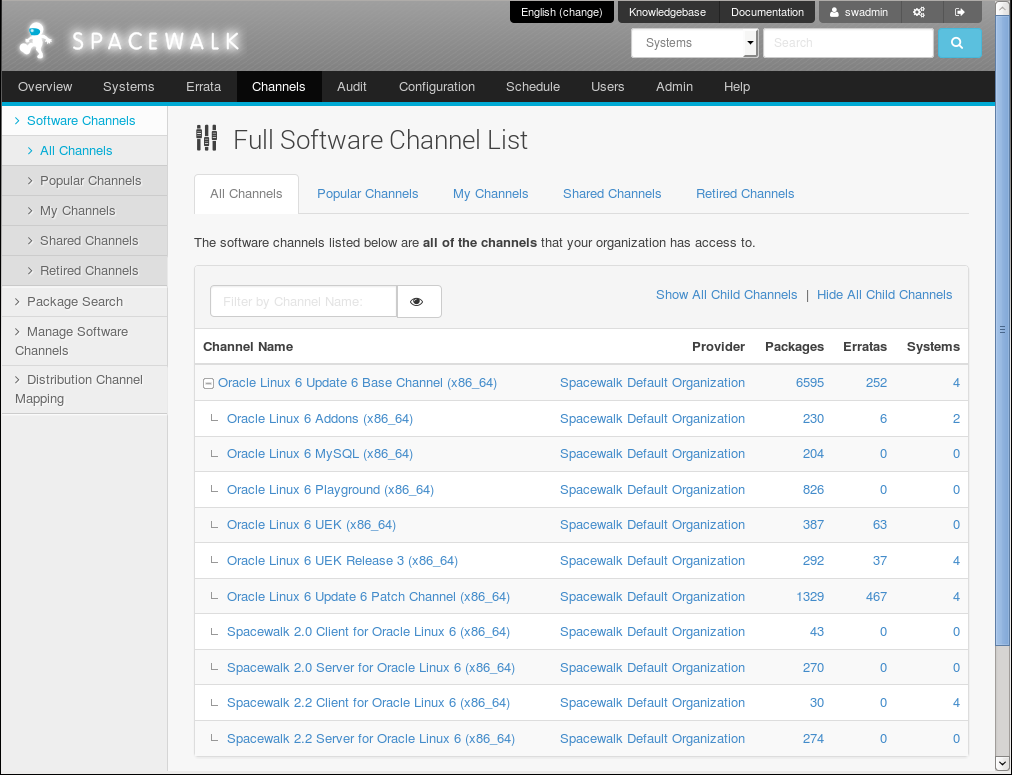Open My Channels in the sidebar
This screenshot has width=1012, height=775.
click(x=77, y=210)
